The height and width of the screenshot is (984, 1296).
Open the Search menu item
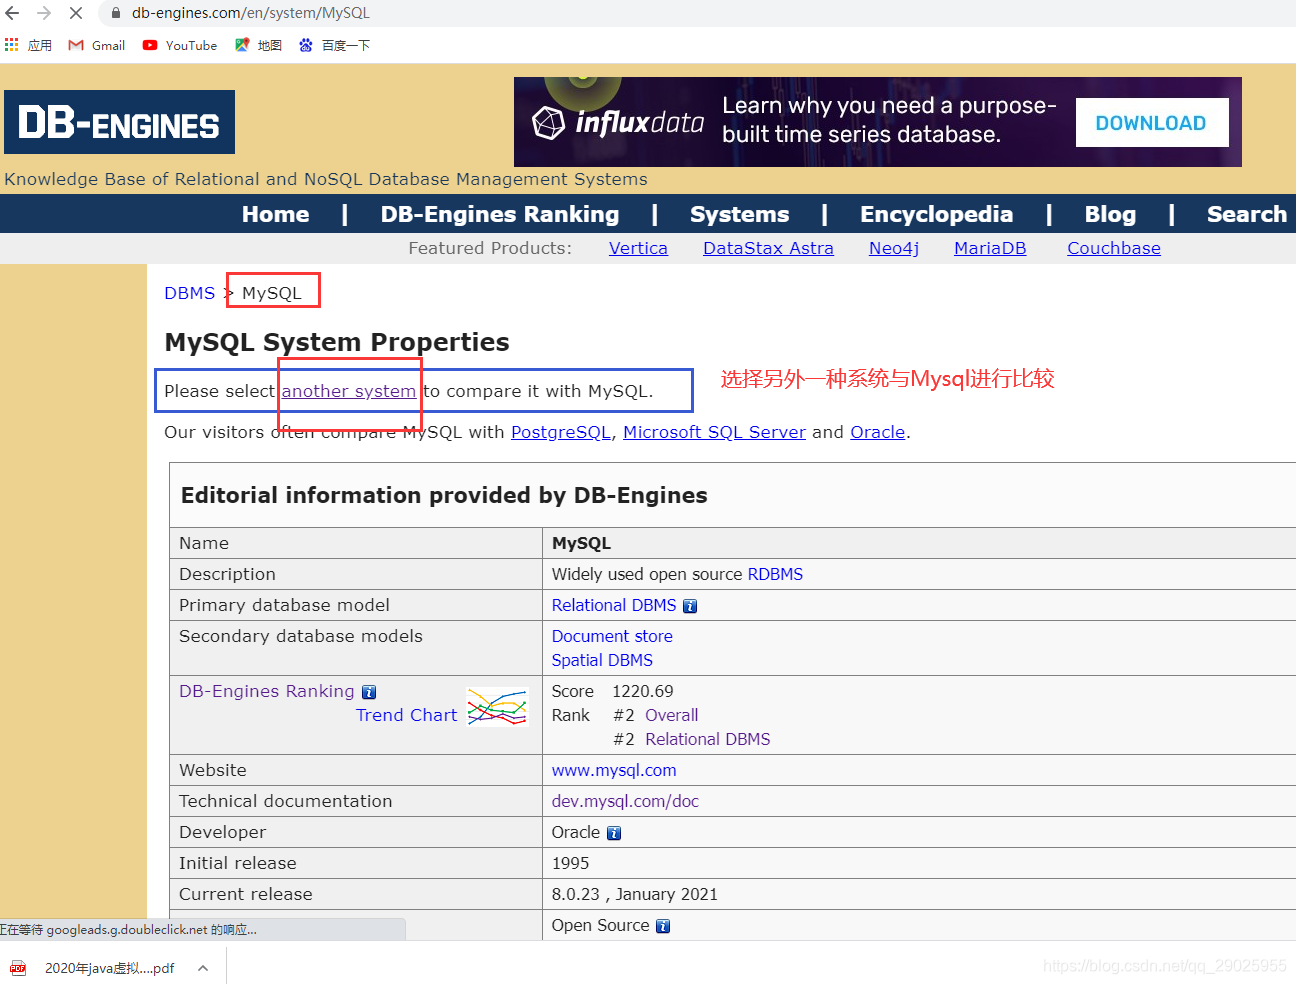pyautogui.click(x=1247, y=214)
